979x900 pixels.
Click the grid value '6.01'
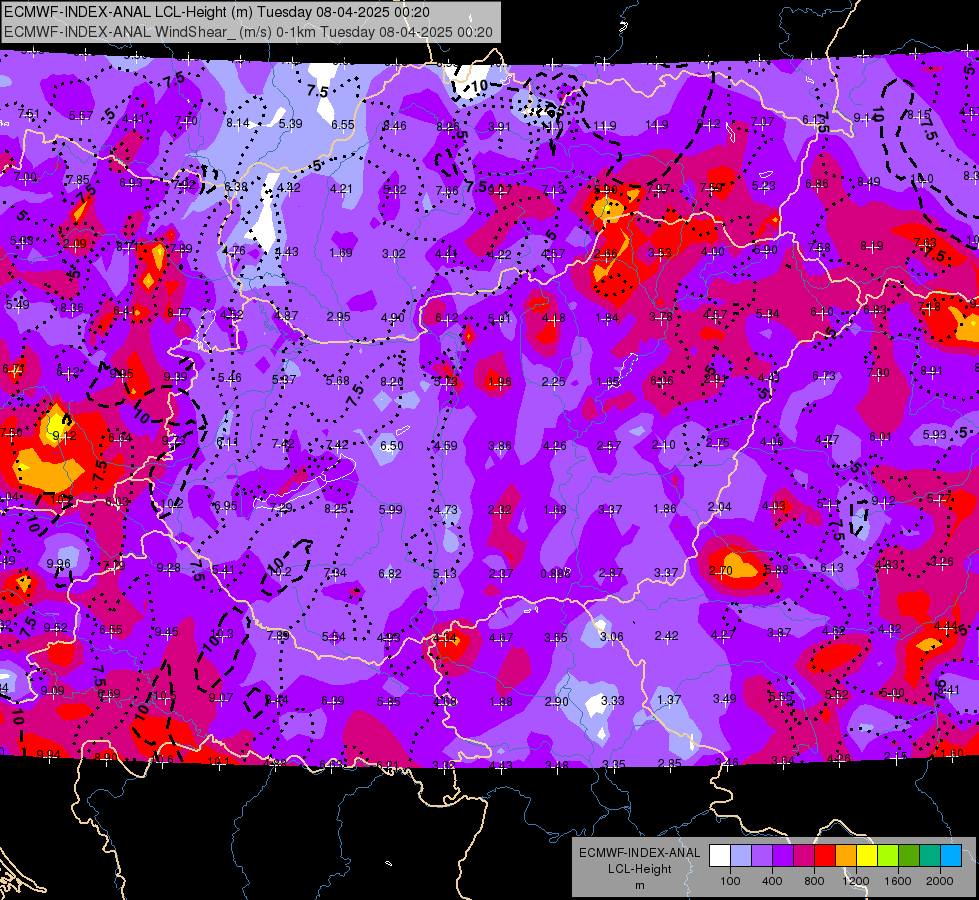pyautogui.click(x=880, y=437)
